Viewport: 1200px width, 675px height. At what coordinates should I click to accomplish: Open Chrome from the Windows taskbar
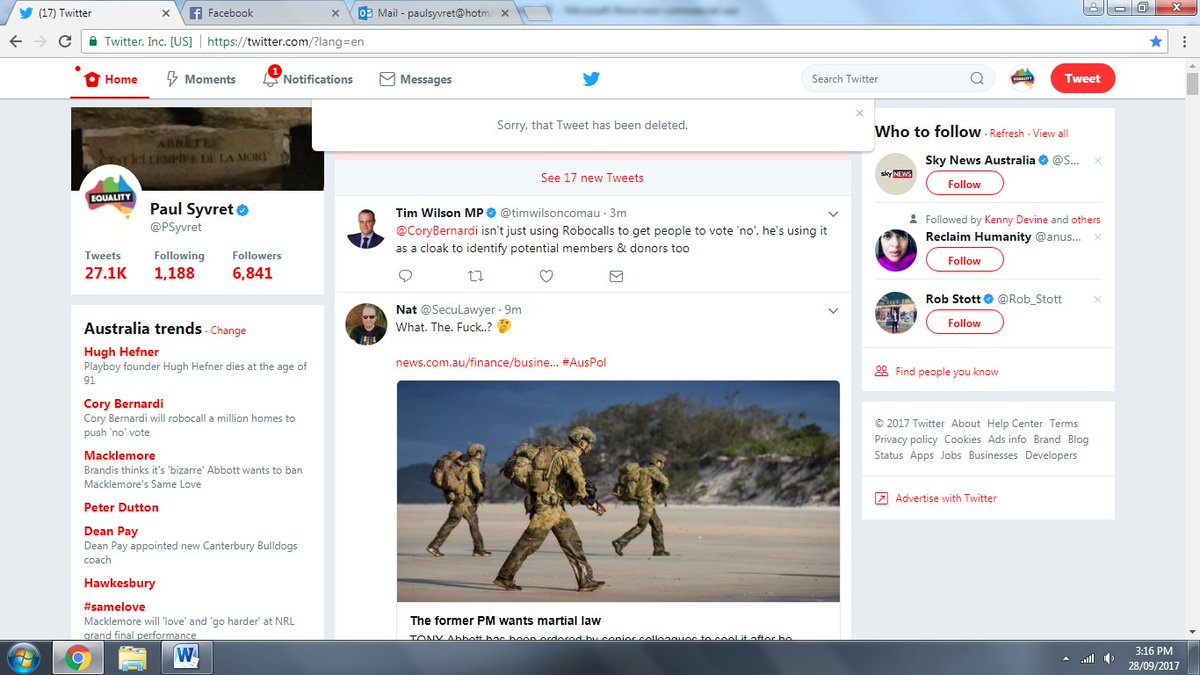pyautogui.click(x=79, y=658)
